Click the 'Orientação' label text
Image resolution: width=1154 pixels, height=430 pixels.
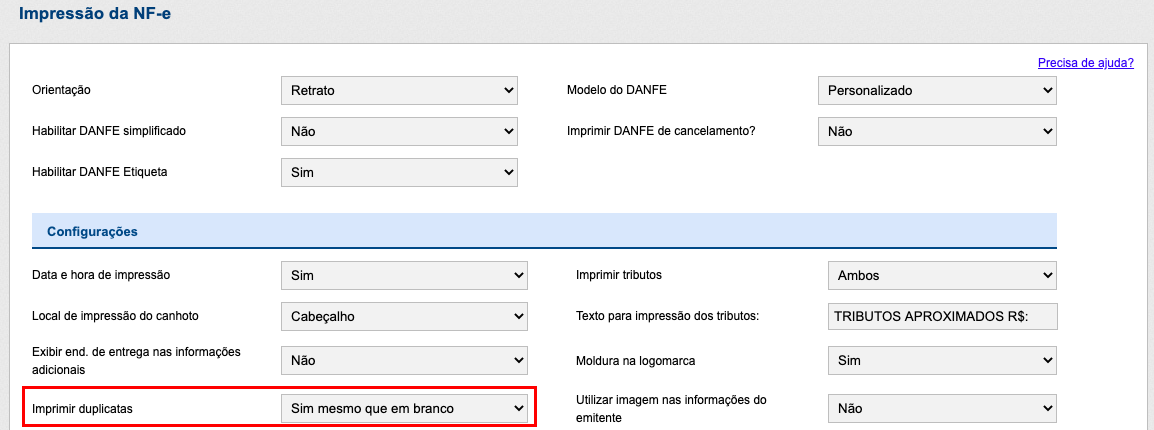tap(62, 90)
